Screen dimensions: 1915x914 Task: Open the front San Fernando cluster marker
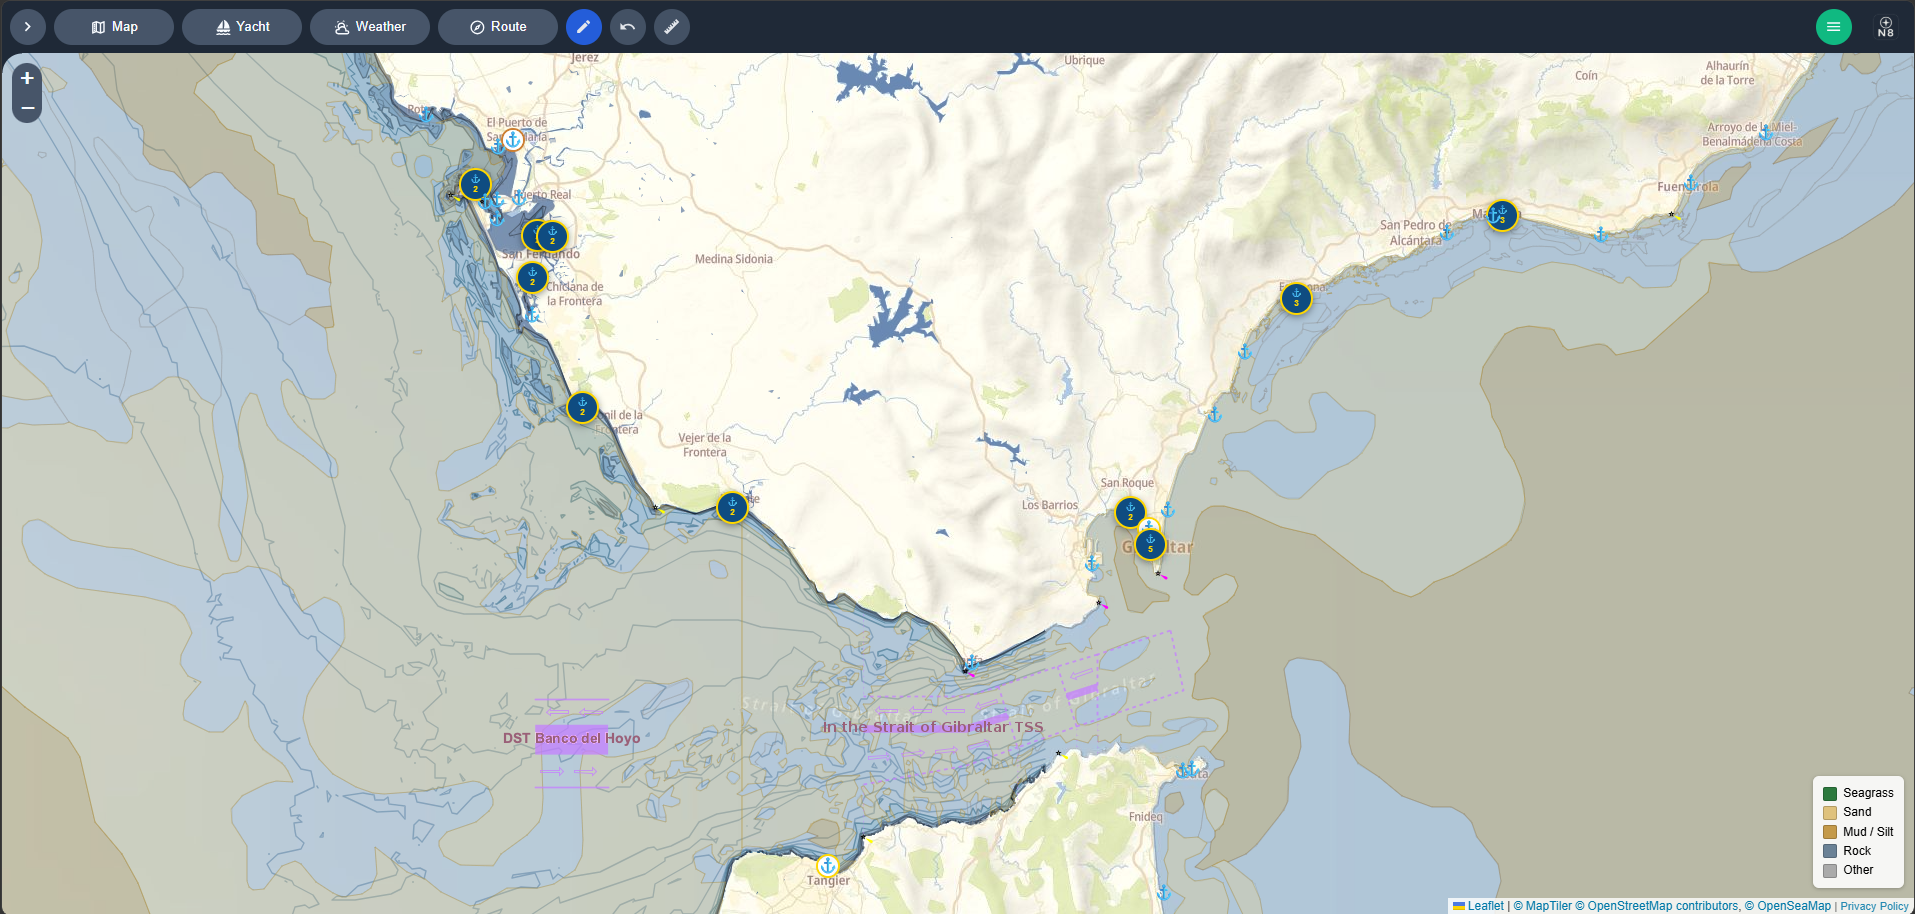tap(552, 236)
